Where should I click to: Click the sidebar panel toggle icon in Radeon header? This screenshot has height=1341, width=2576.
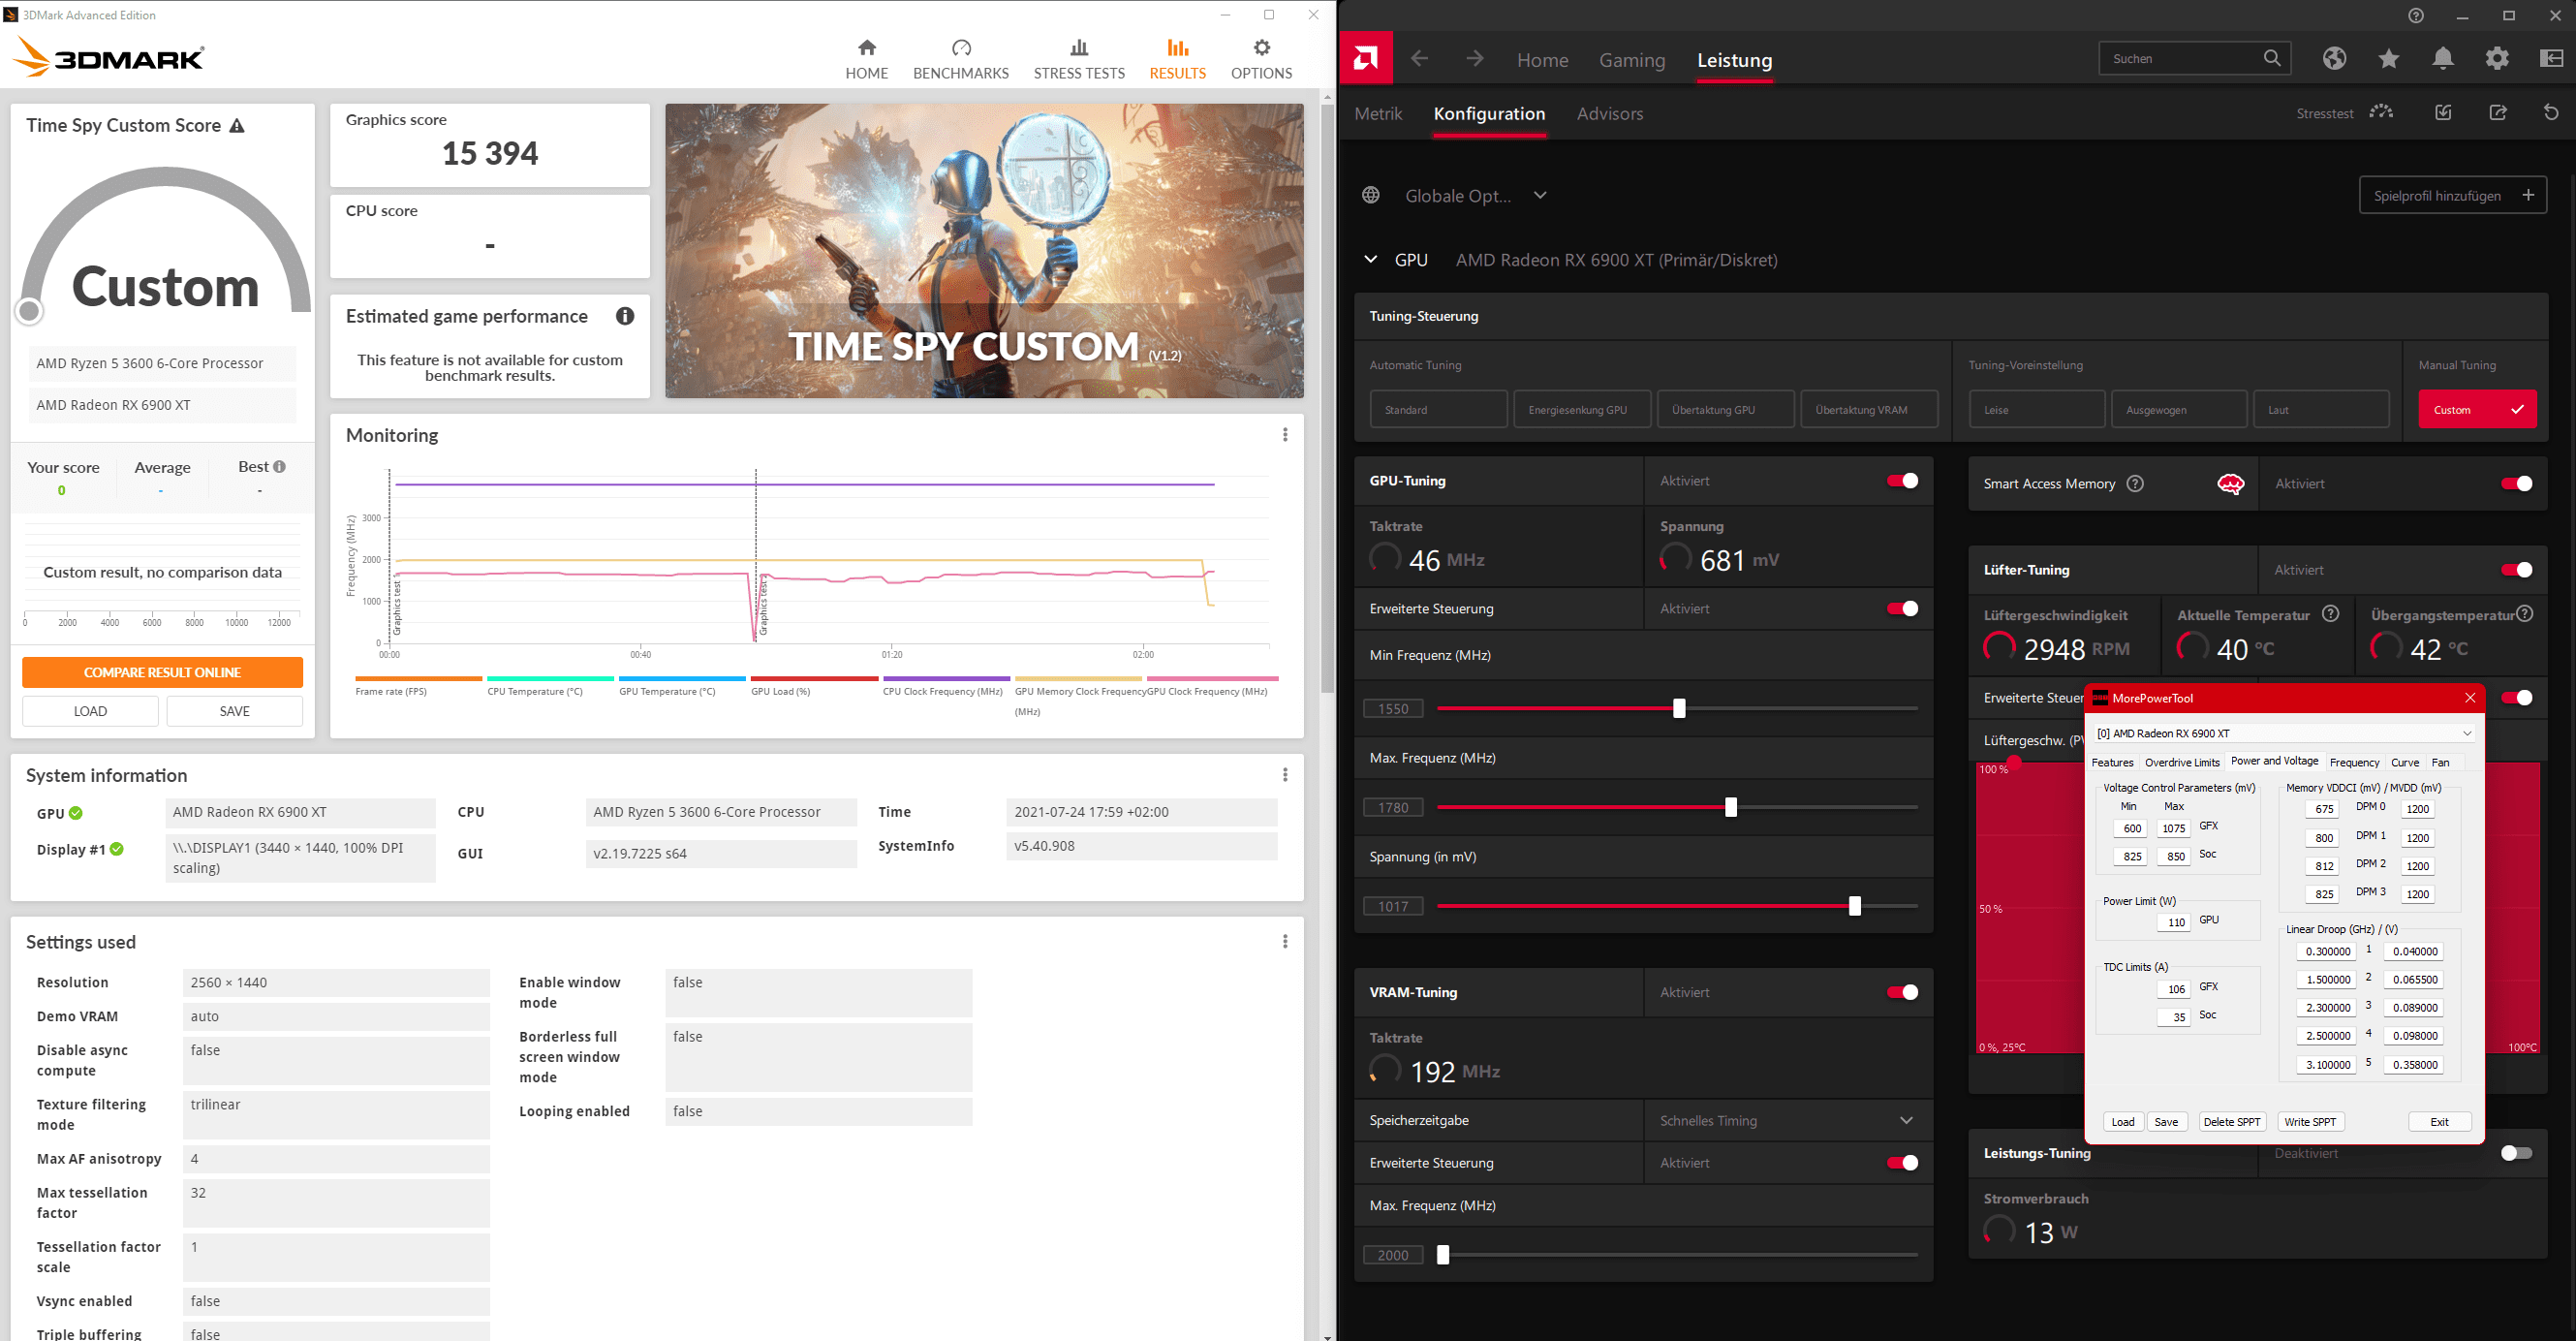(2551, 59)
